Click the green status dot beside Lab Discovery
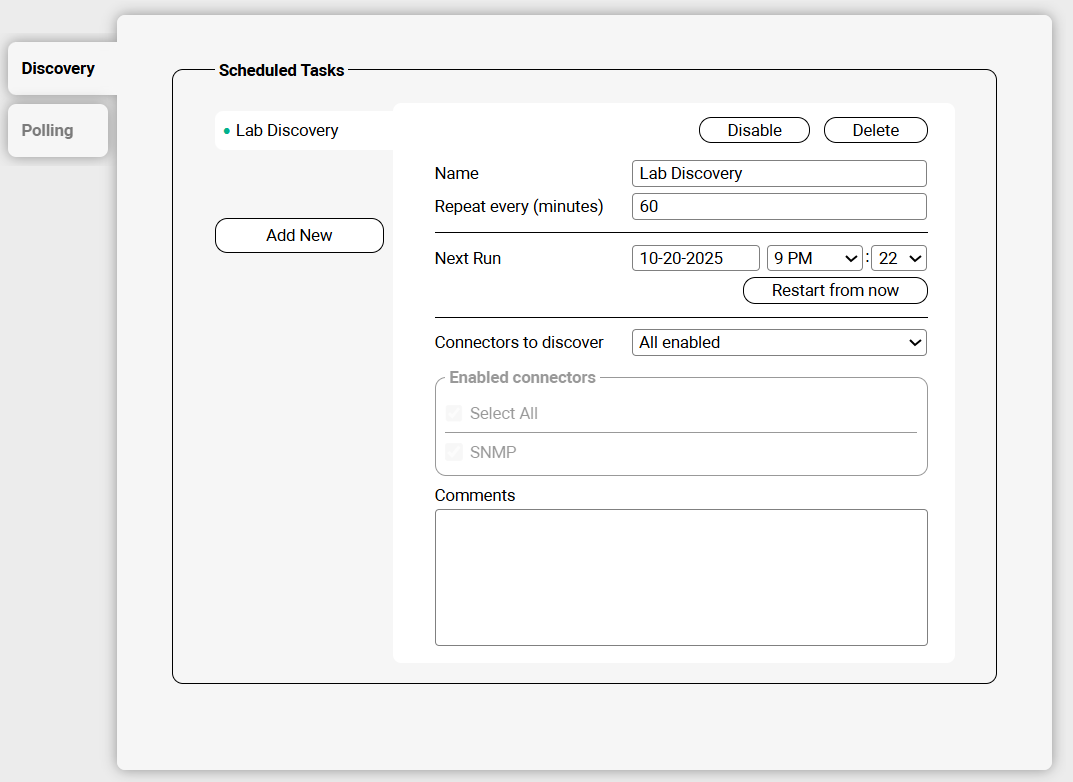The image size is (1073, 782). click(x=227, y=131)
